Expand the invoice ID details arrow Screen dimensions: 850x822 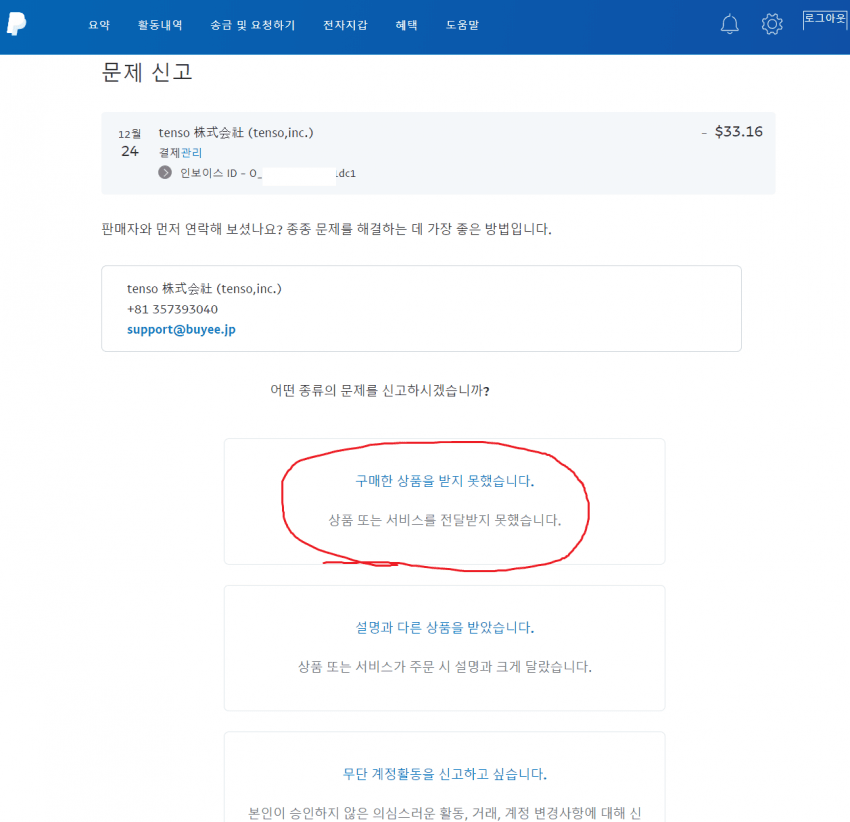point(165,172)
